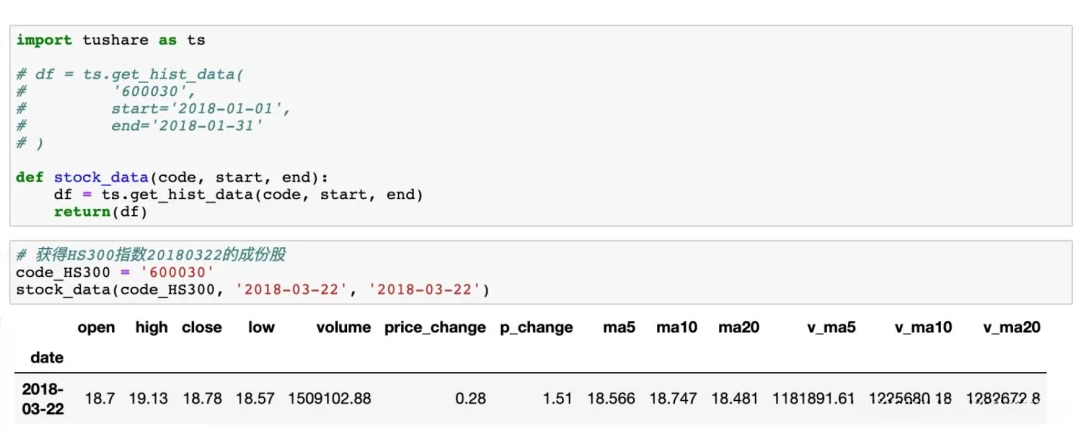Select the 'open' column header

coord(96,327)
